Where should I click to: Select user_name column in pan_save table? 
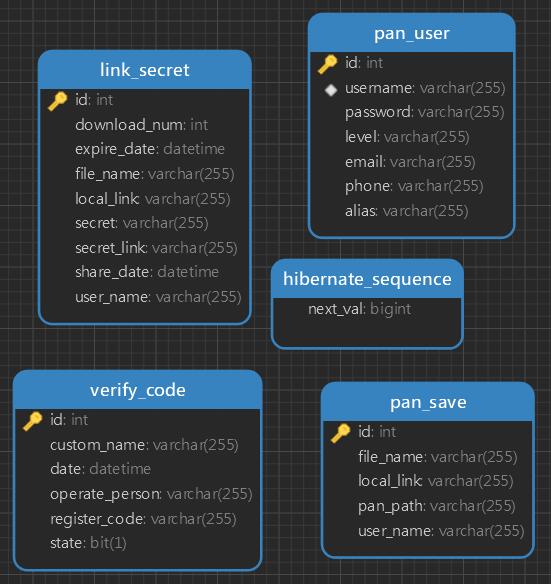[x=441, y=531]
